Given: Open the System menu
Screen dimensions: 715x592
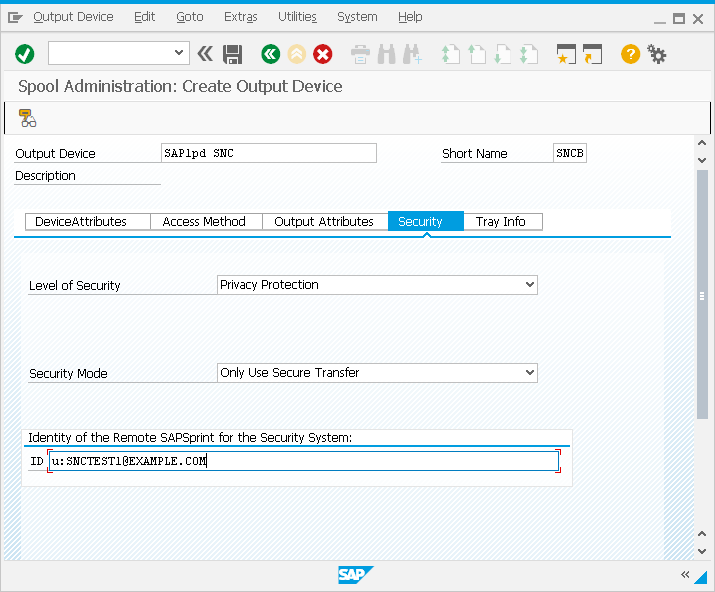Looking at the screenshot, I should click(x=357, y=17).
